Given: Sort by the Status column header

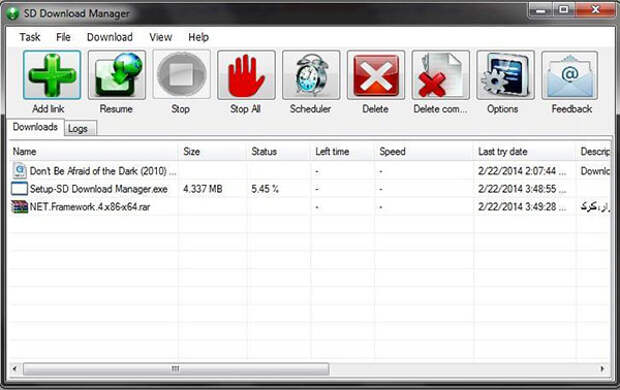Looking at the screenshot, I should click(279, 151).
